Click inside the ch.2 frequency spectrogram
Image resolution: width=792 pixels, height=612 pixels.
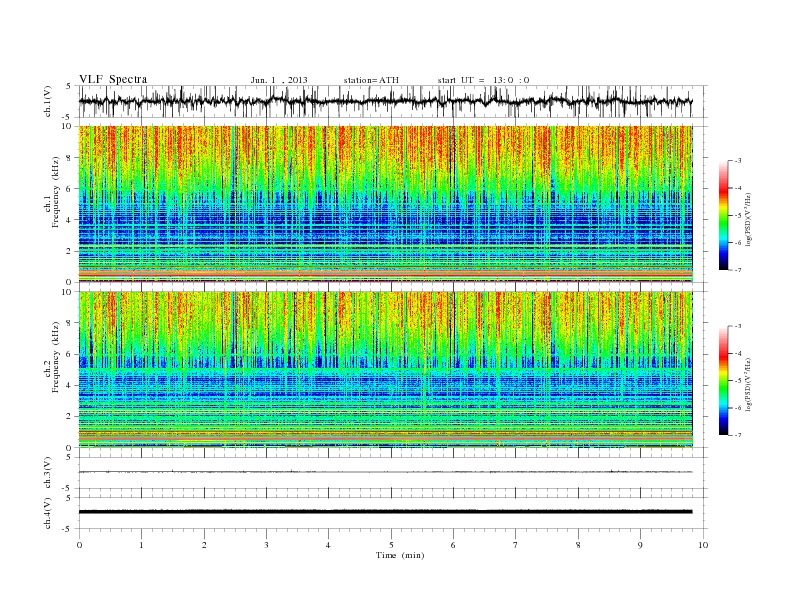click(386, 369)
